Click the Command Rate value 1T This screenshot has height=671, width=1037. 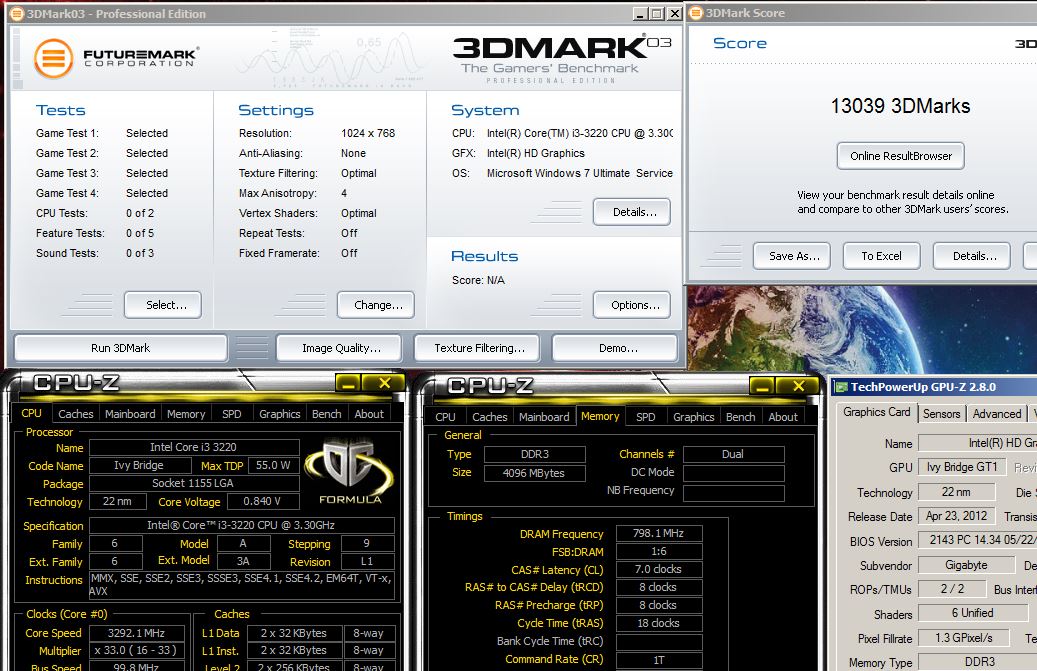pos(659,660)
